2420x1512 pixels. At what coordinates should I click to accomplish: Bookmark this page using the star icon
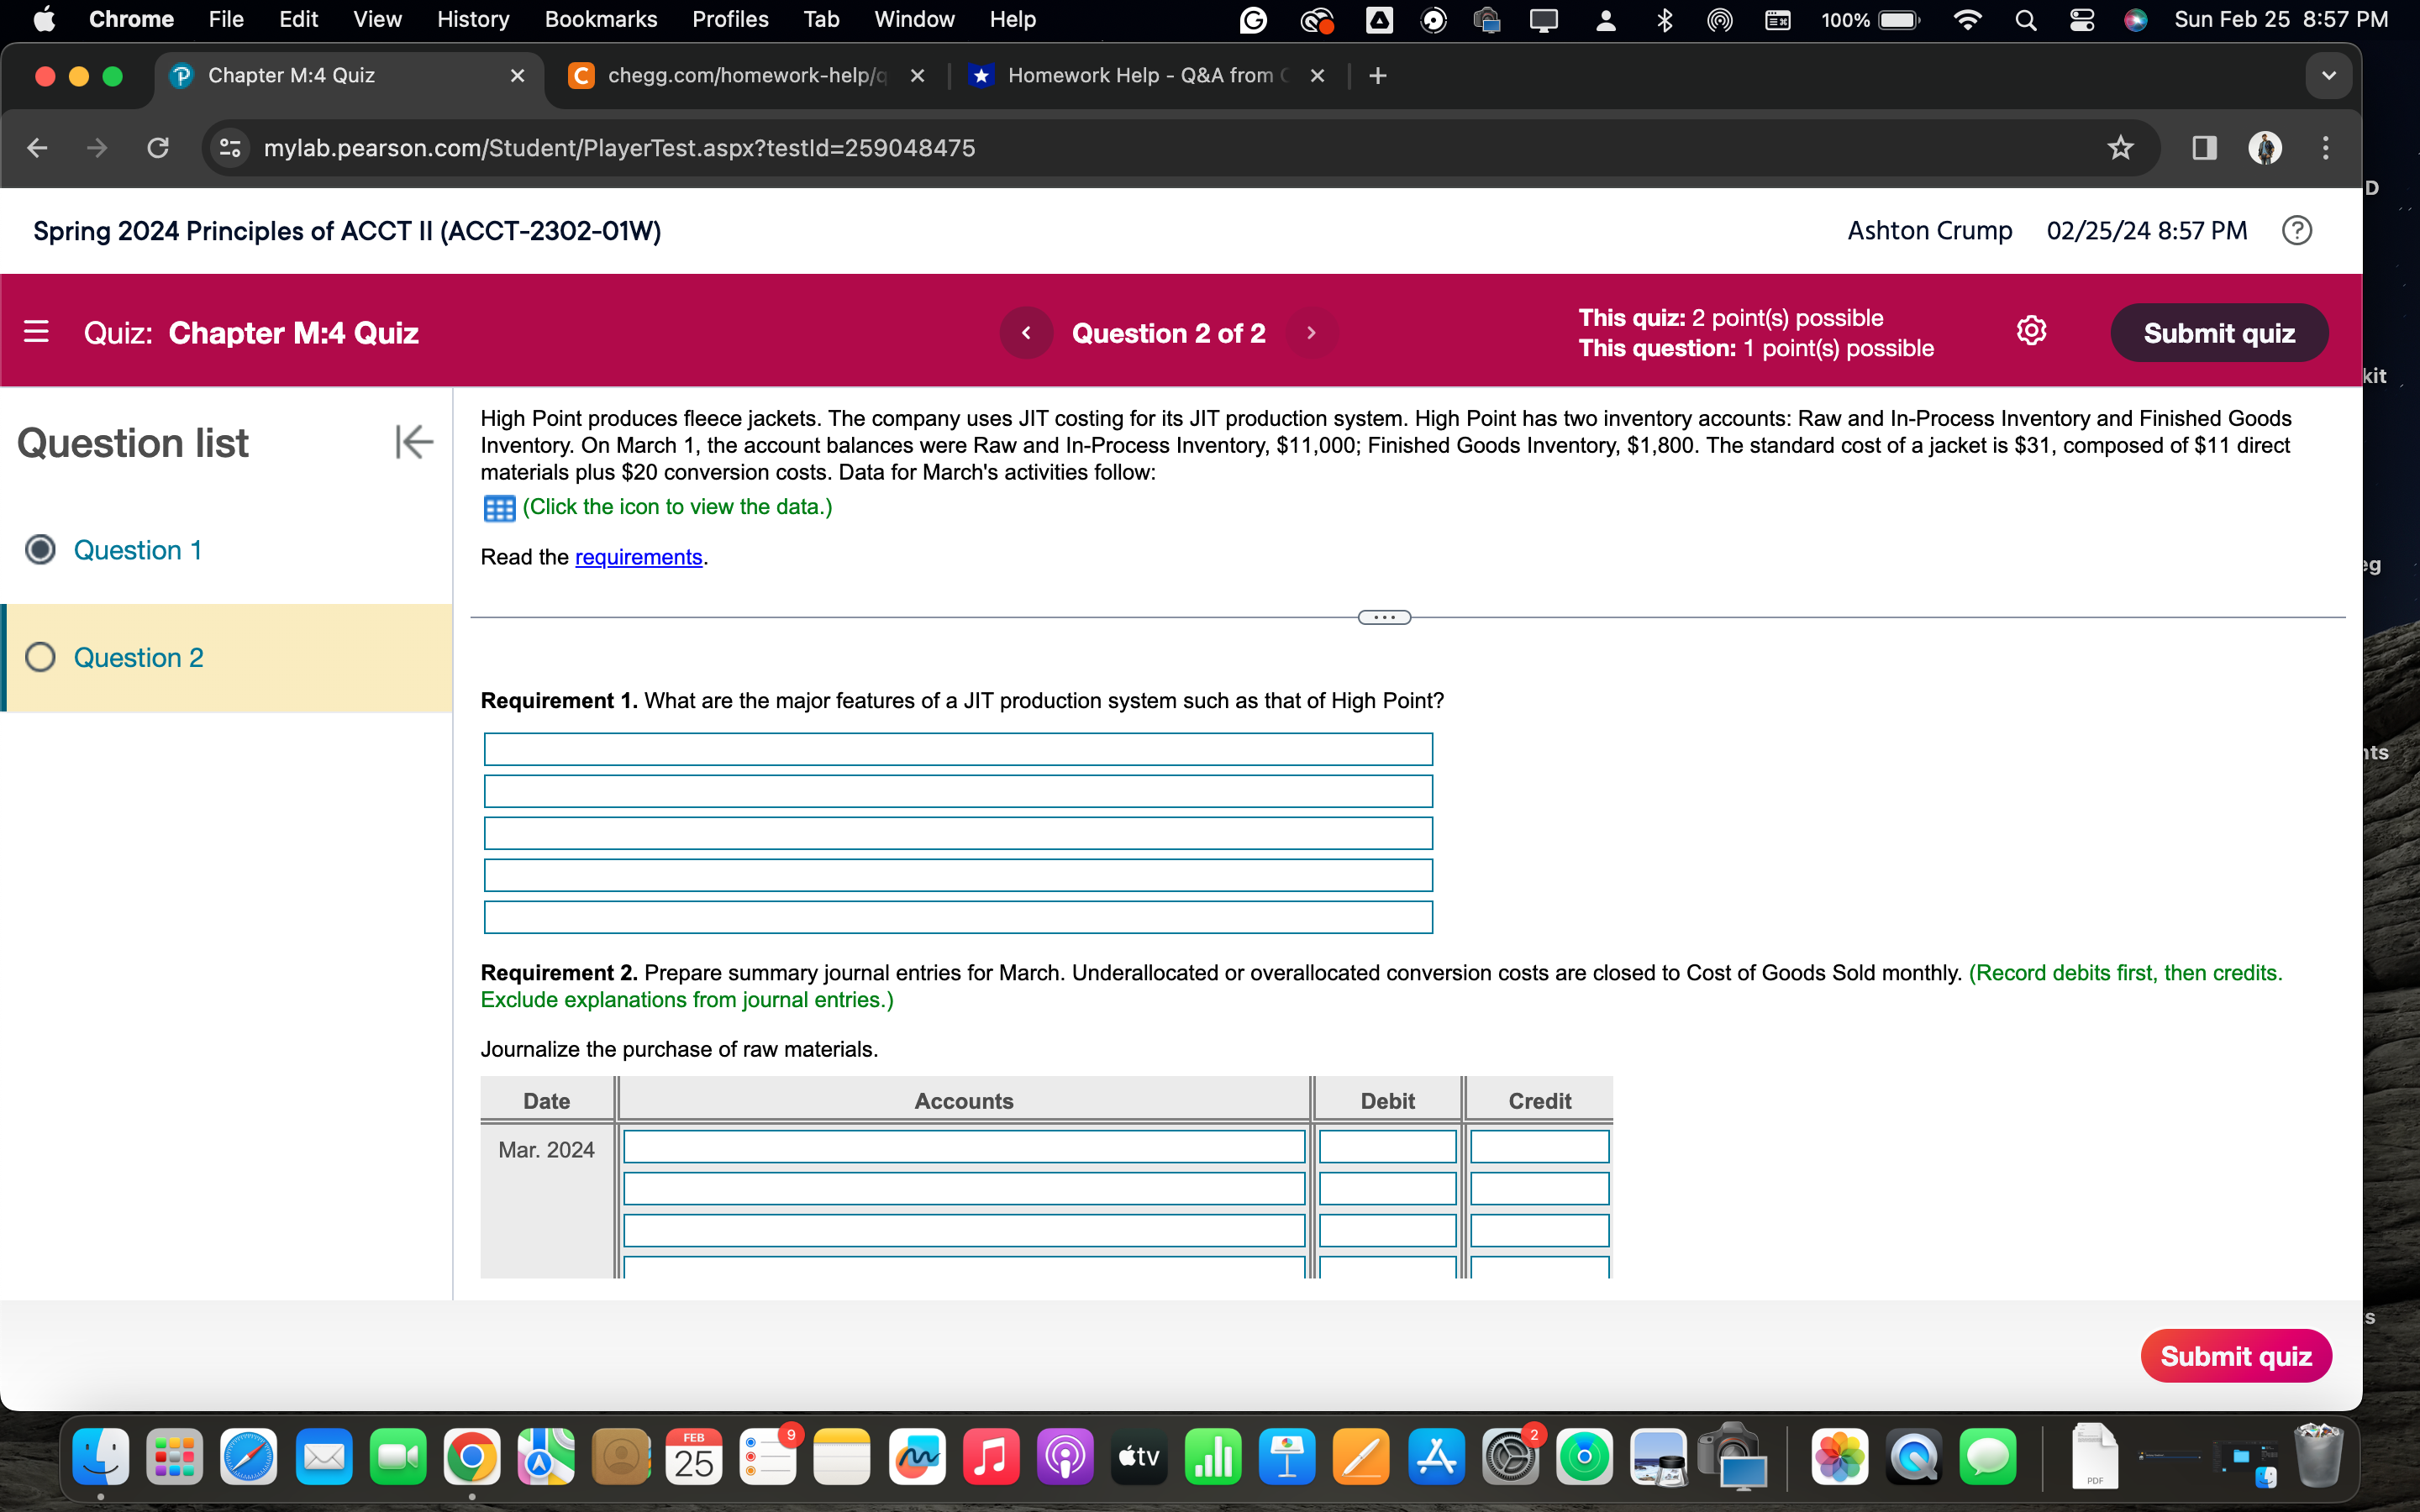tap(2121, 148)
